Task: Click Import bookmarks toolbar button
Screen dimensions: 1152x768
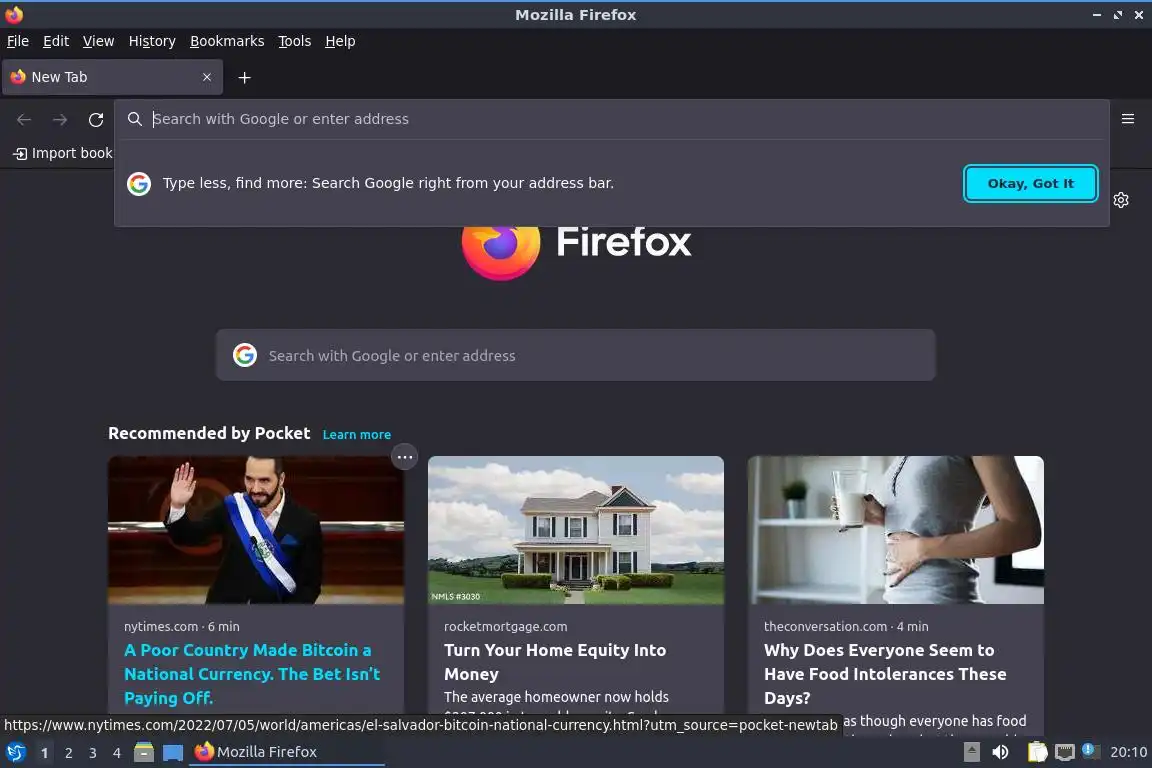Action: coord(63,153)
